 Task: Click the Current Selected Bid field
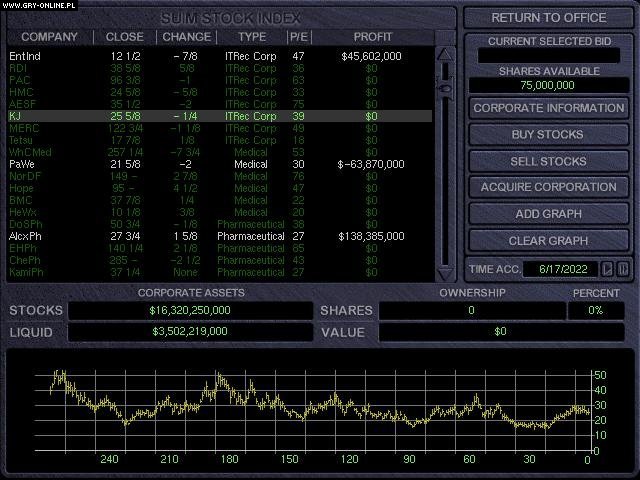(x=549, y=56)
